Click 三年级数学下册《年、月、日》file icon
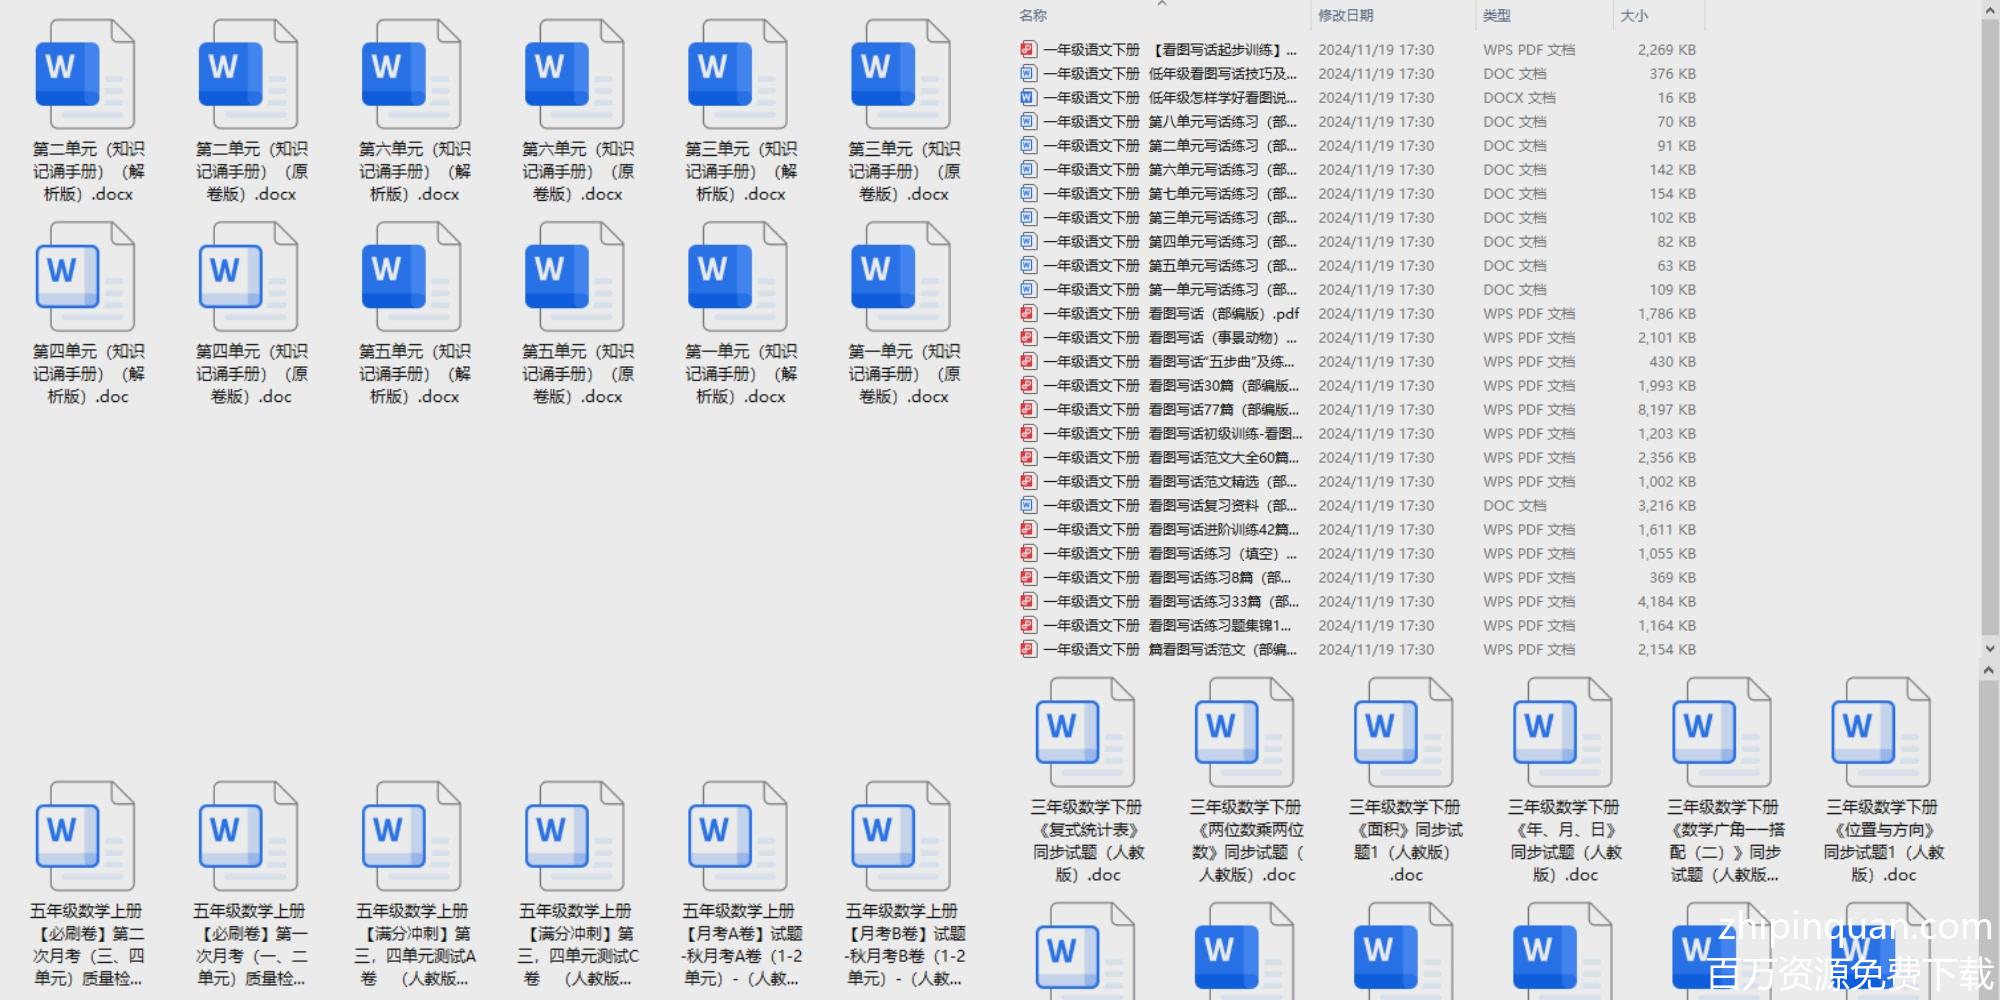 click(x=1563, y=733)
